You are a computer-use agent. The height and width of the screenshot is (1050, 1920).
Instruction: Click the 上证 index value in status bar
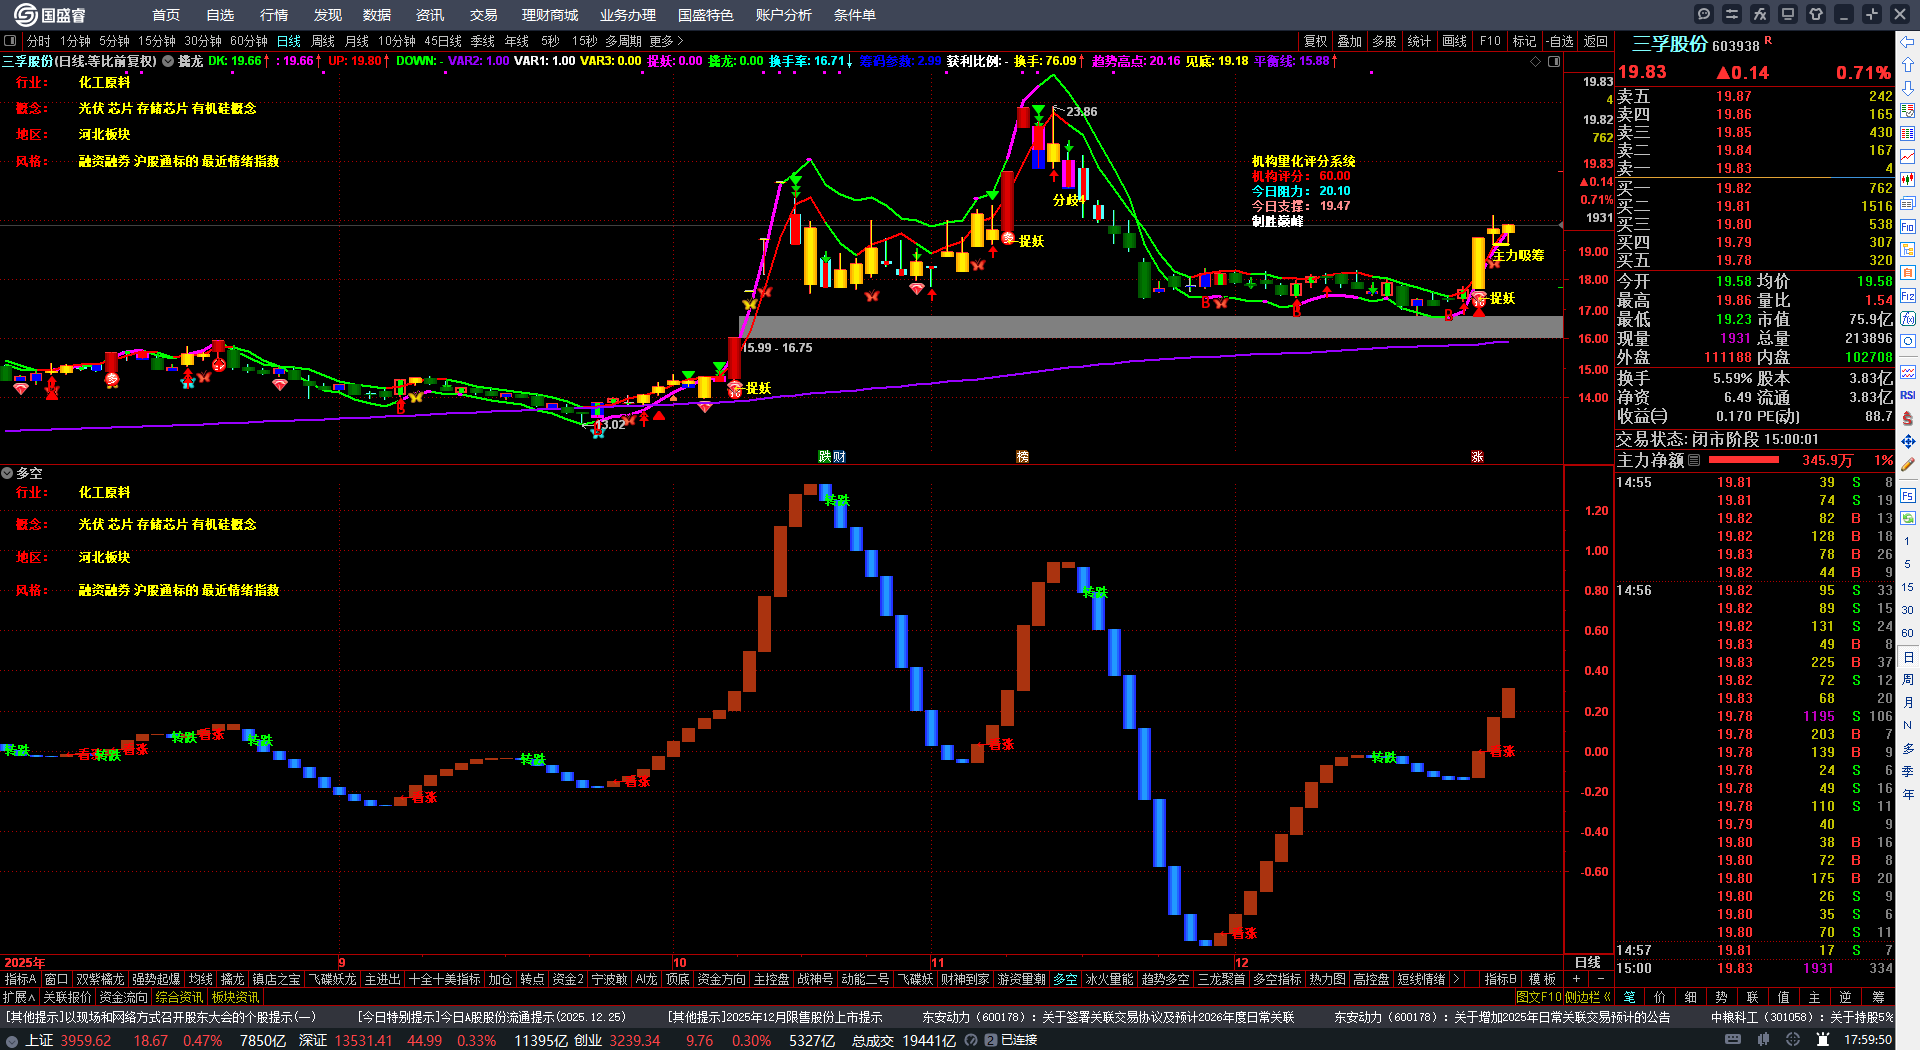coord(85,1040)
